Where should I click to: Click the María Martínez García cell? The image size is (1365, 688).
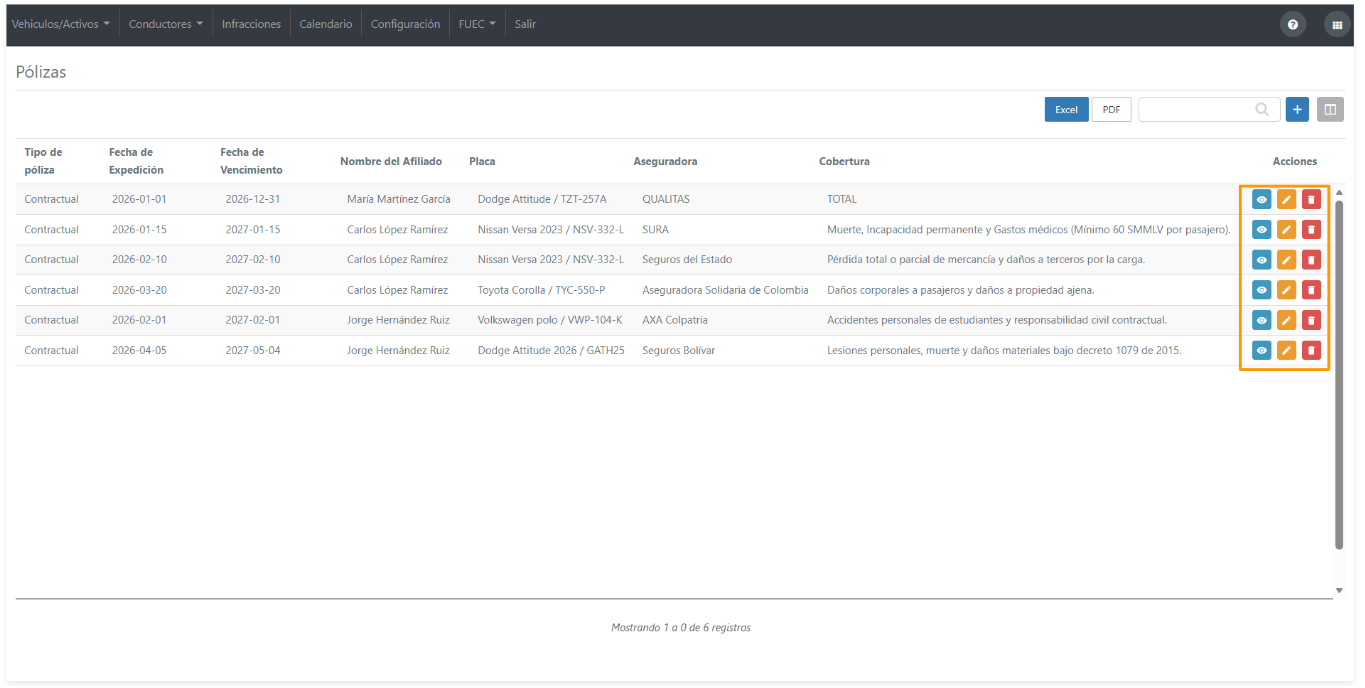(x=399, y=199)
